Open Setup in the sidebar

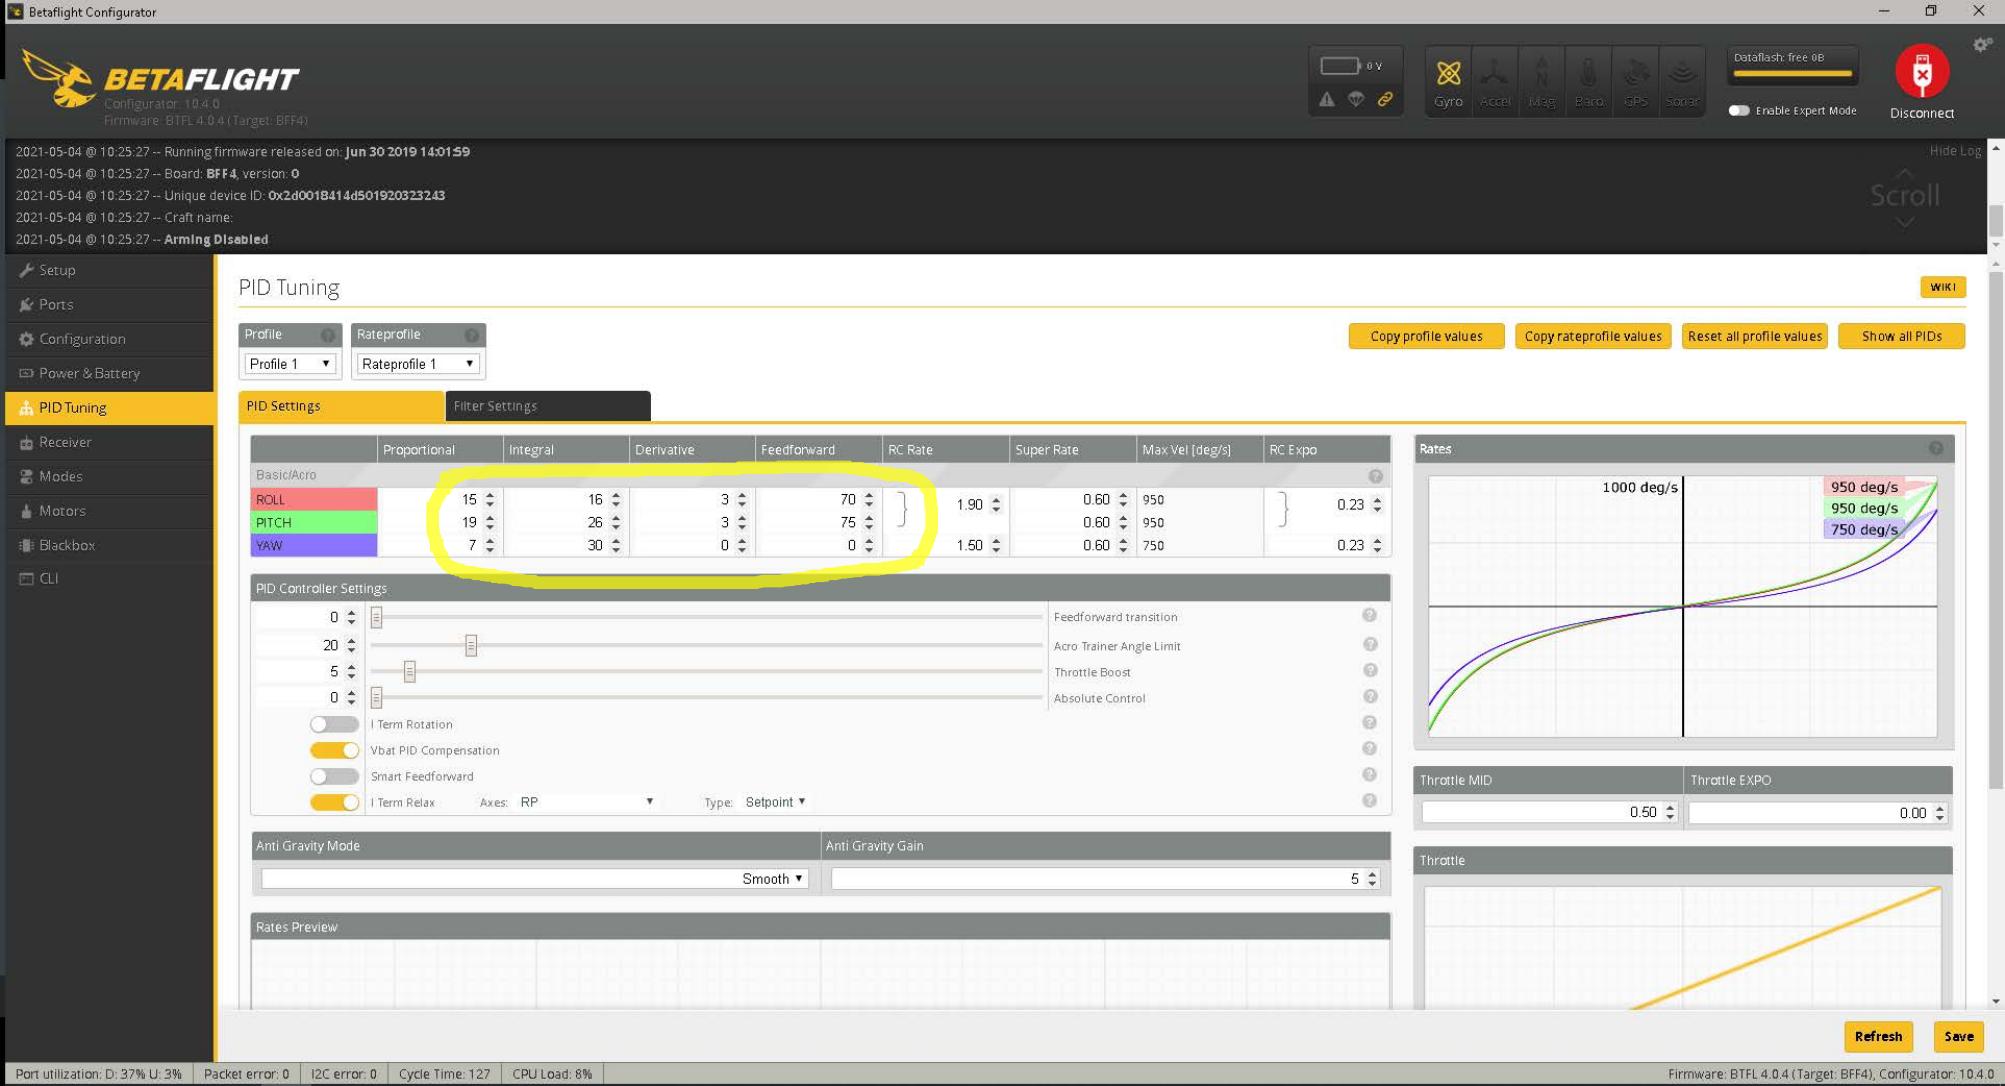[x=110, y=270]
